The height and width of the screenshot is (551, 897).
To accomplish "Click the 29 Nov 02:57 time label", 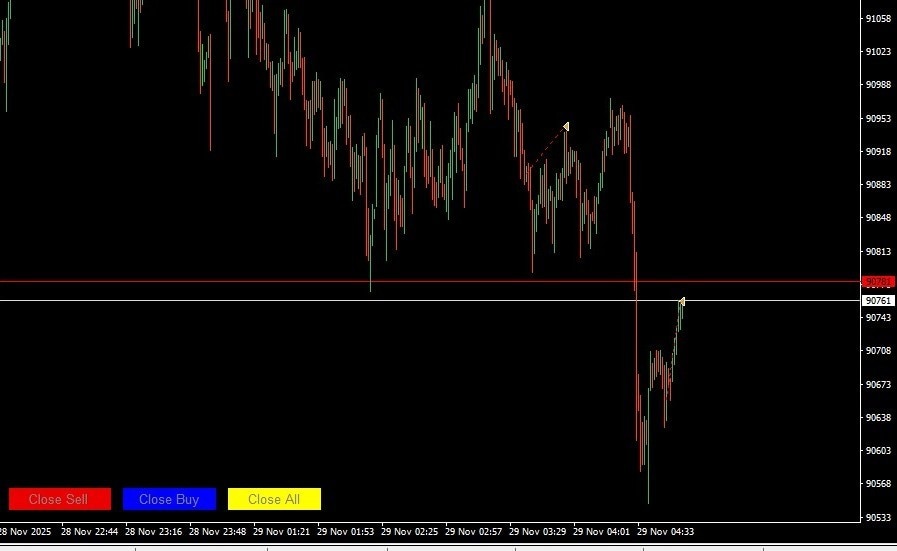I will 474,532.
